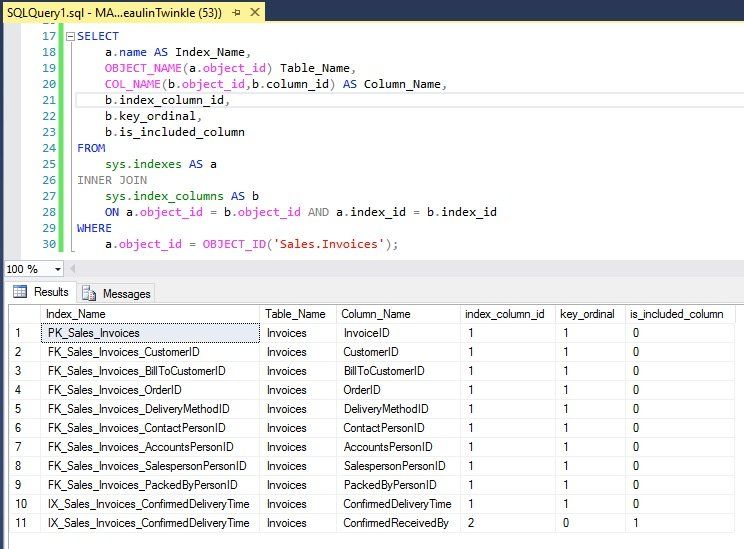Switch to the Messages tab
Screen dimensions: 744x549
tap(116, 293)
